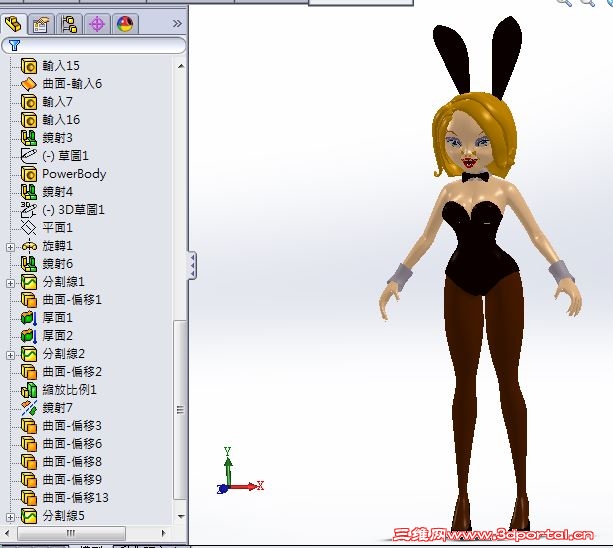Select the 曲面-偏移3 offset icon
The image size is (613, 548).
pos(29,426)
